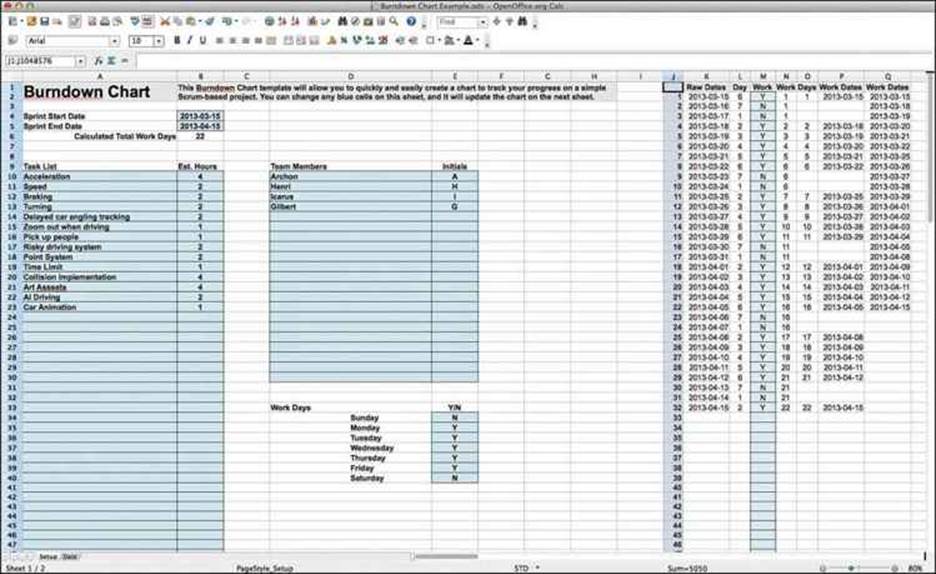Open the Name Box dropdown arrow

(x=80, y=61)
